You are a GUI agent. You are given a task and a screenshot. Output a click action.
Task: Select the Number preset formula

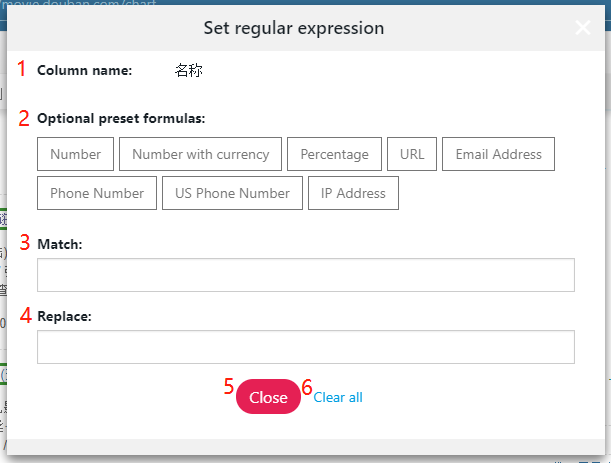pyautogui.click(x=75, y=154)
